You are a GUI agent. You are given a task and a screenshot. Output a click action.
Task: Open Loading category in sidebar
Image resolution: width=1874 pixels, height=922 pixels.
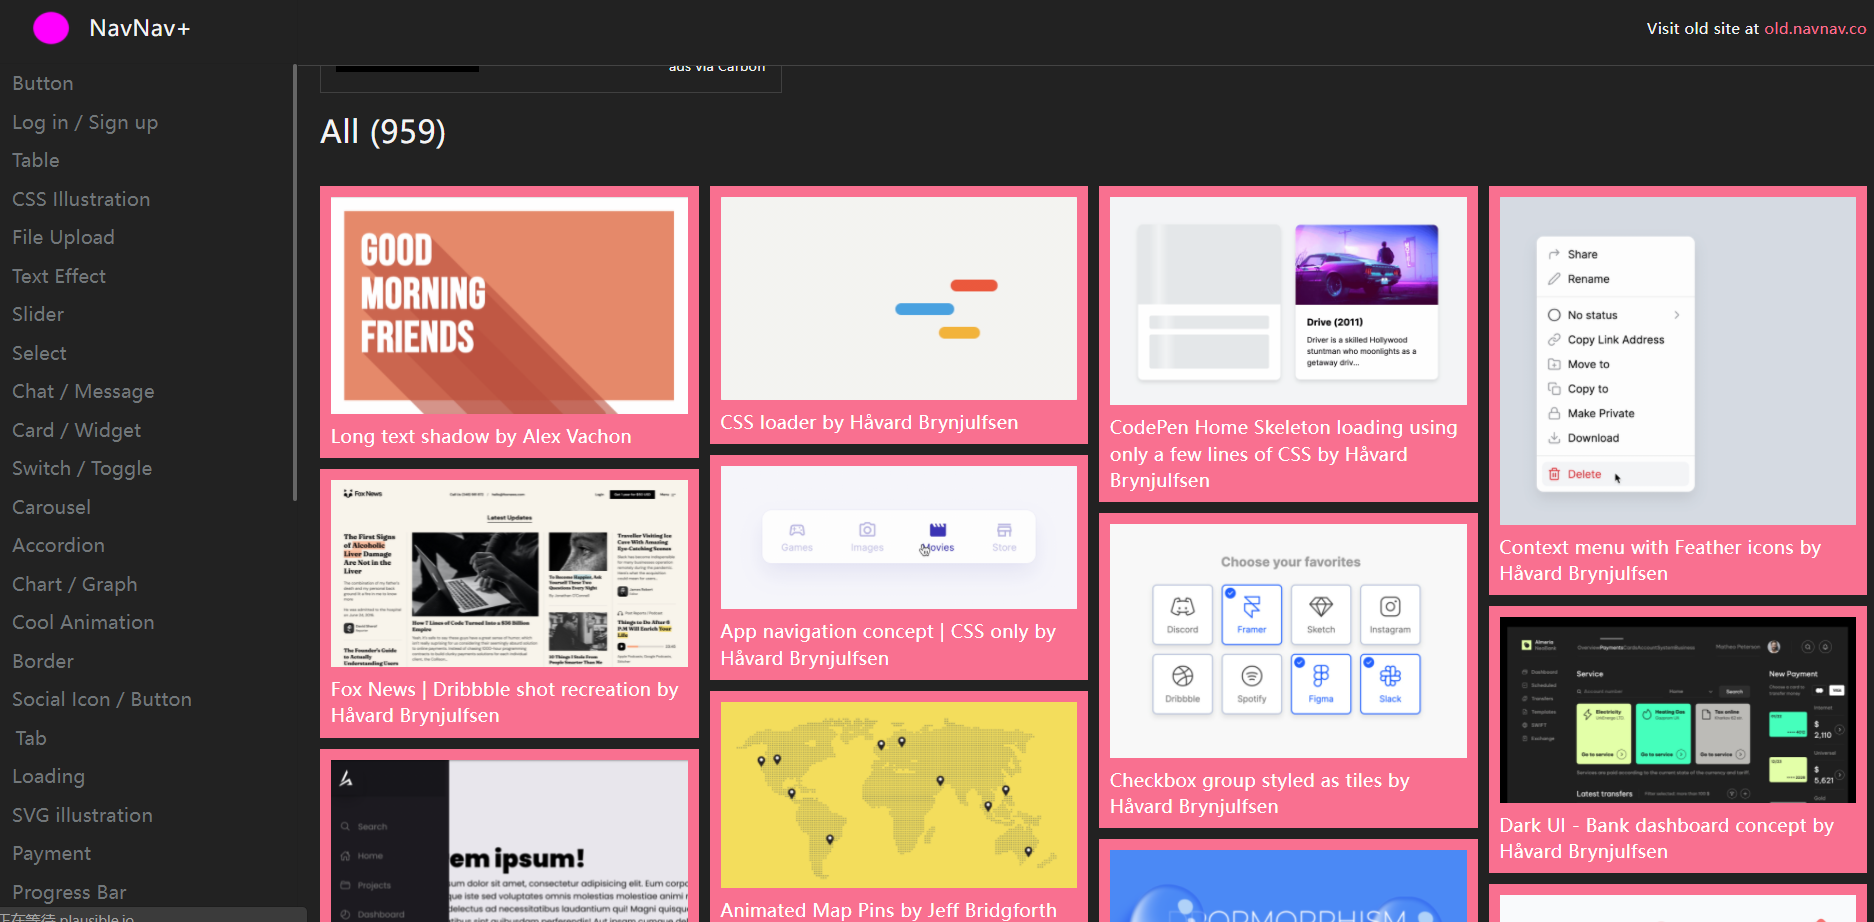pos(48,776)
